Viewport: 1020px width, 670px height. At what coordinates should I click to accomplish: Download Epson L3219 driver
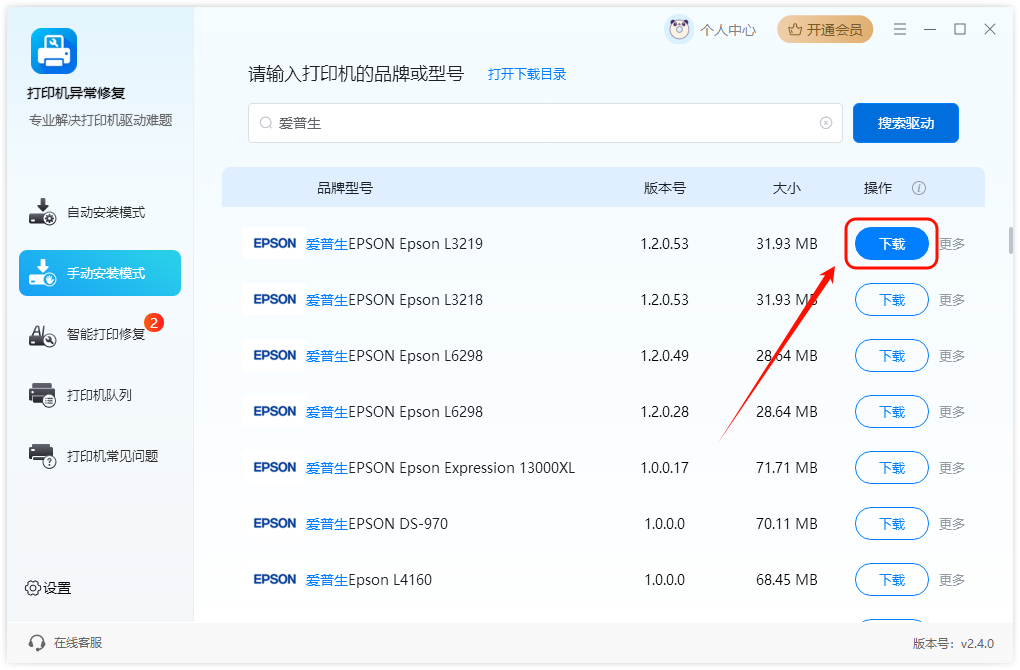coord(891,244)
